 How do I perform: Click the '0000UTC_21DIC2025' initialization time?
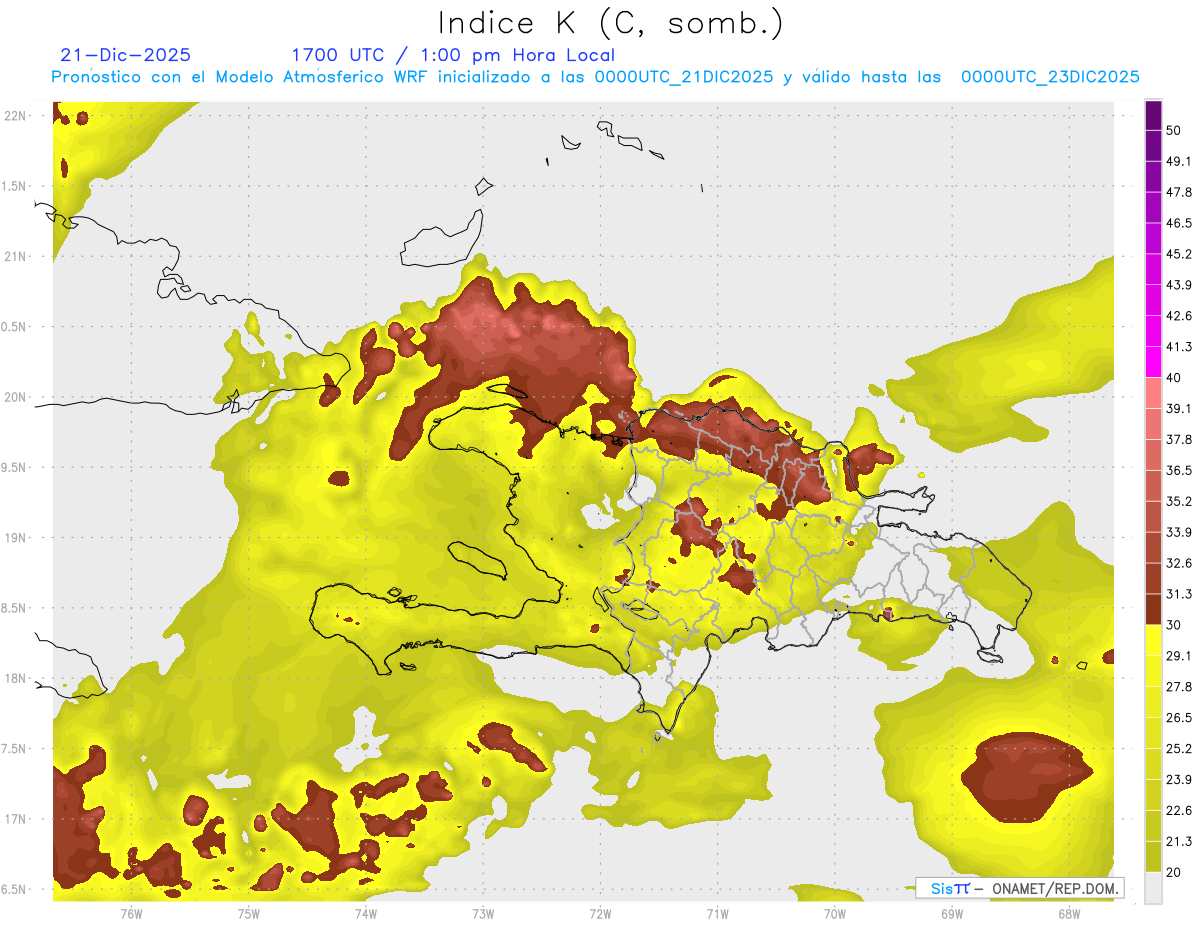[684, 77]
